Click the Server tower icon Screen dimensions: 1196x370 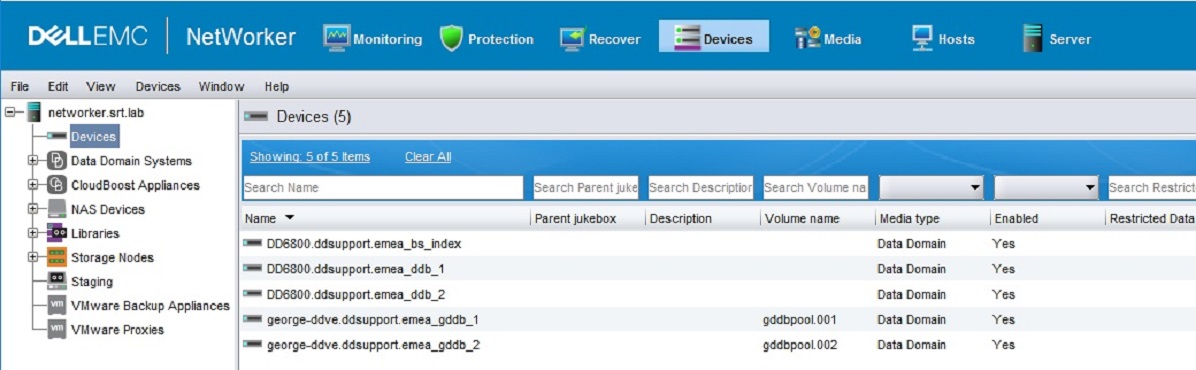click(1033, 38)
